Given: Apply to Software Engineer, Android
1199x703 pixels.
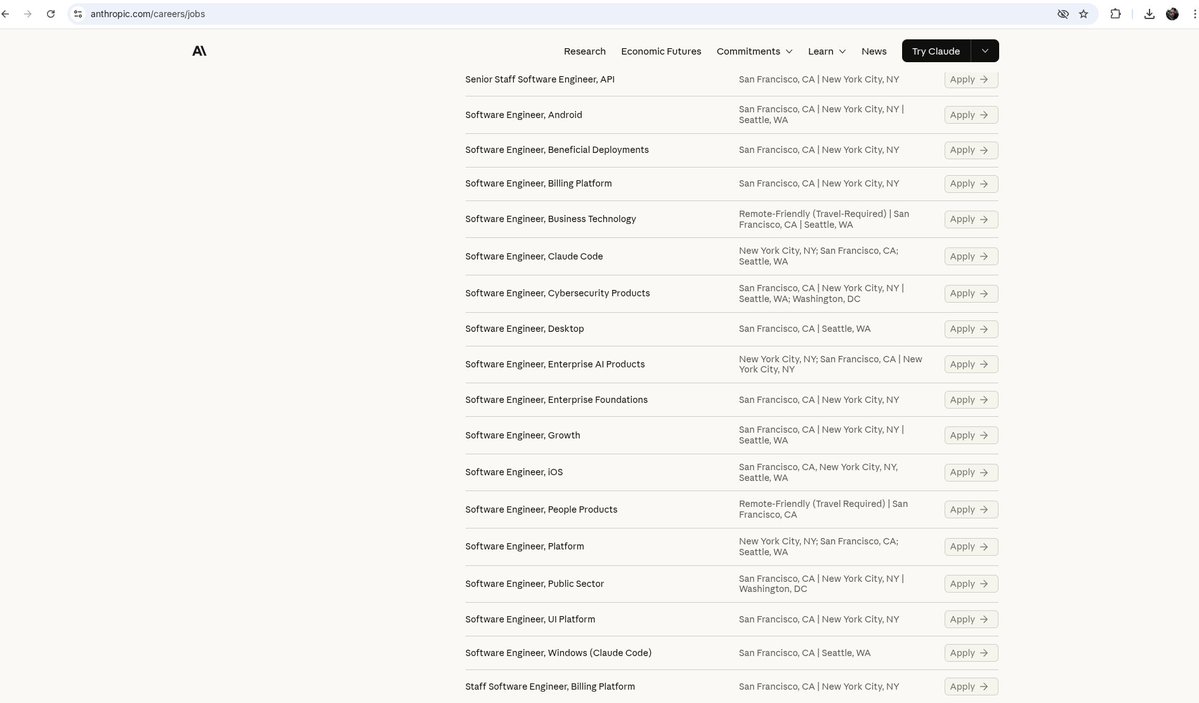Looking at the screenshot, I should [970, 115].
